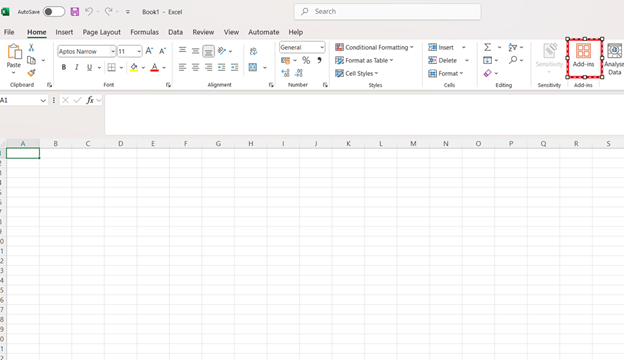Apply Comma Style format
This screenshot has height=360, width=624.
tap(319, 60)
